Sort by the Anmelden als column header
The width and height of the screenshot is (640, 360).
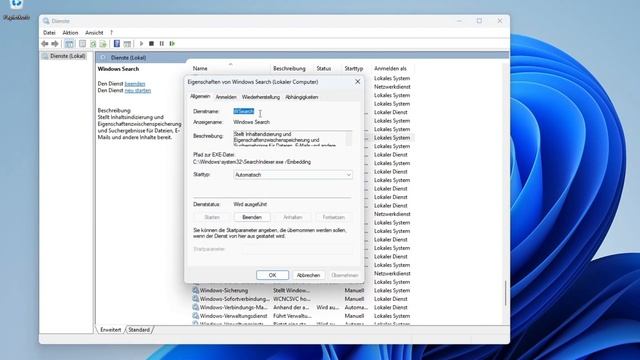point(390,69)
